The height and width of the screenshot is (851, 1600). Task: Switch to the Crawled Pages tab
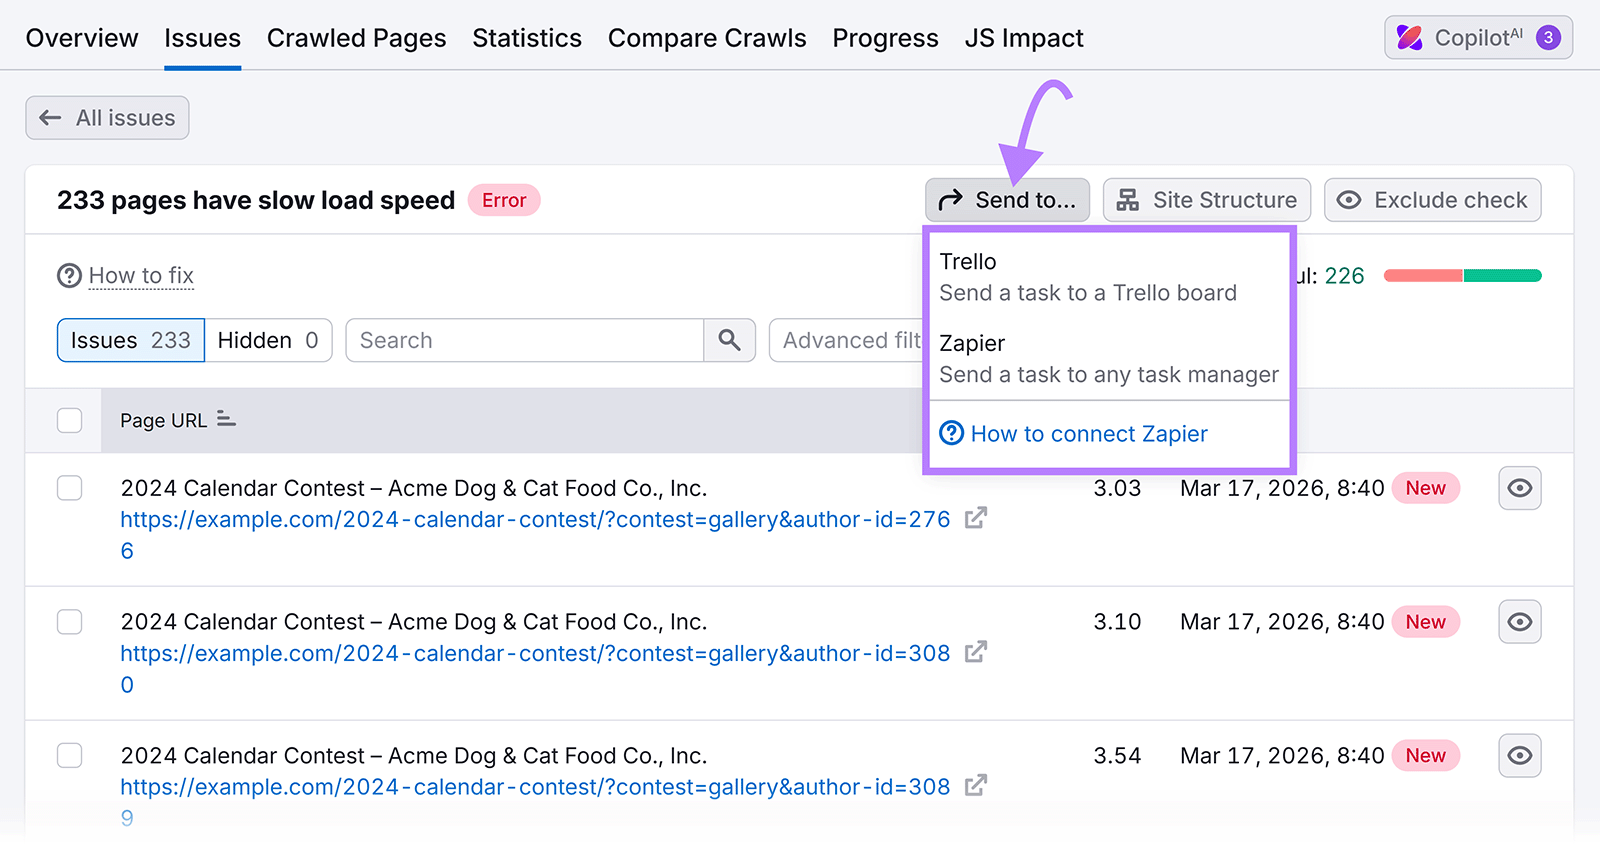pyautogui.click(x=356, y=37)
